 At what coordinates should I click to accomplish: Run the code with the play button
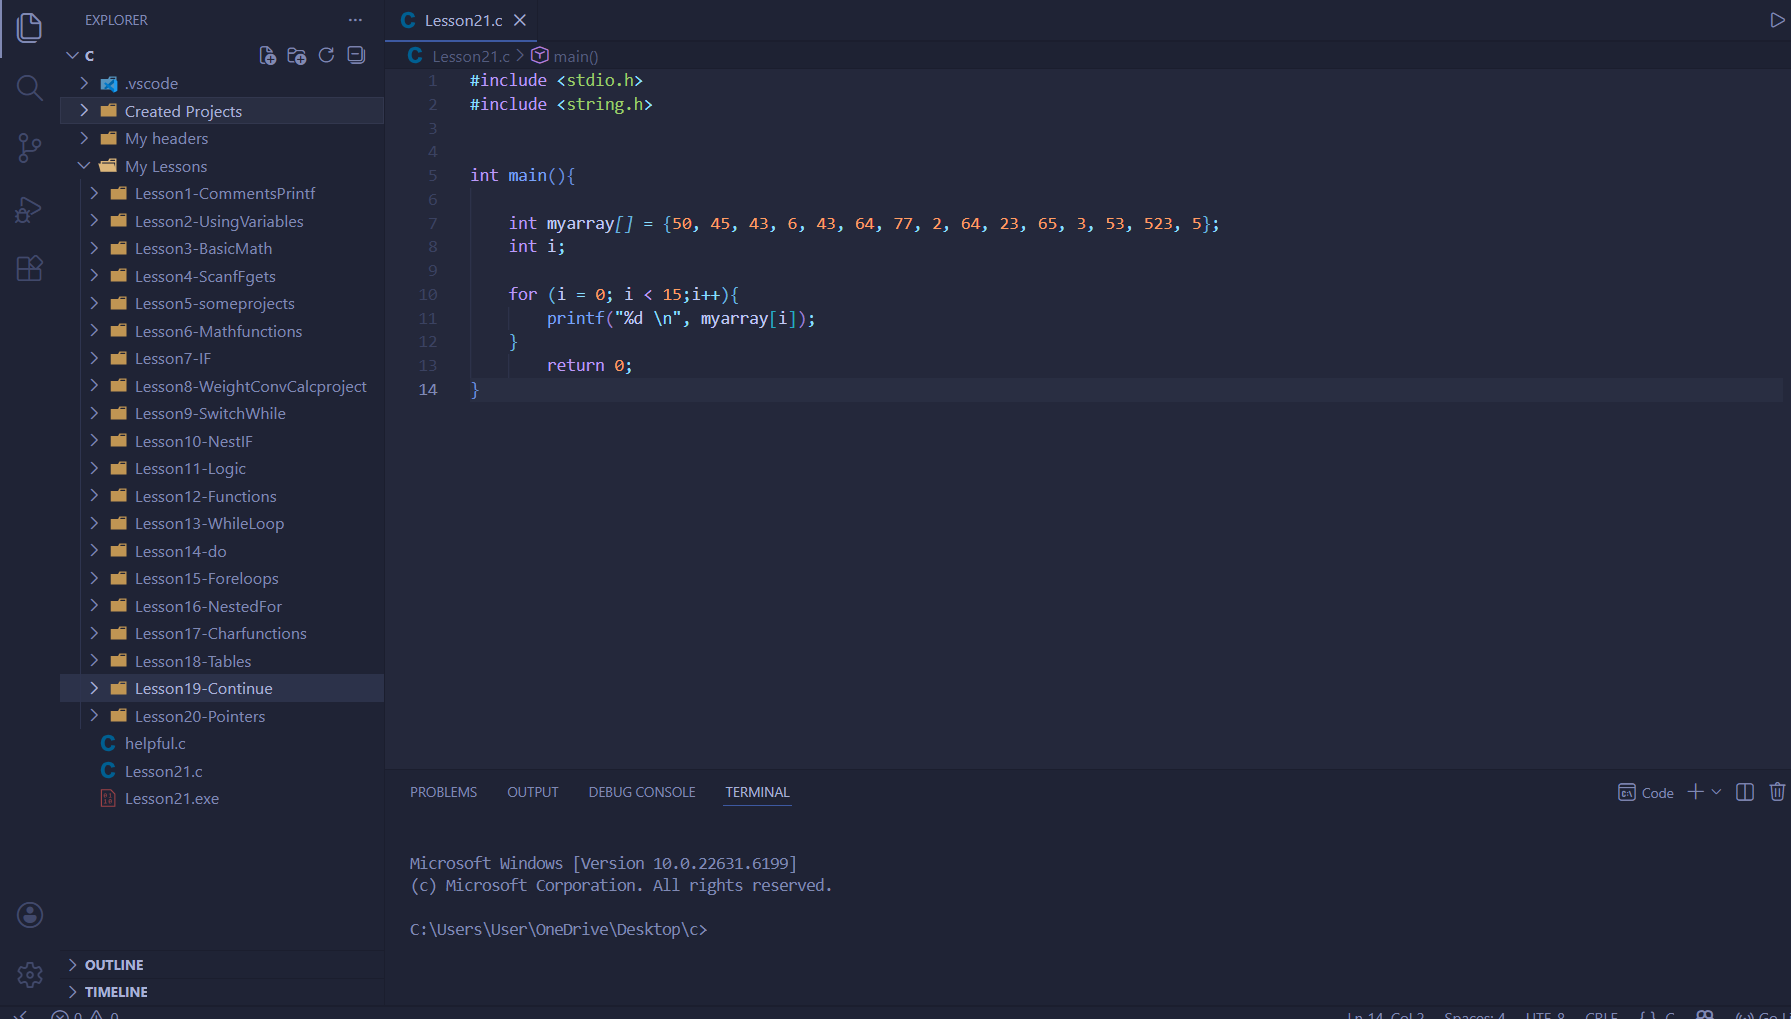[x=1776, y=20]
